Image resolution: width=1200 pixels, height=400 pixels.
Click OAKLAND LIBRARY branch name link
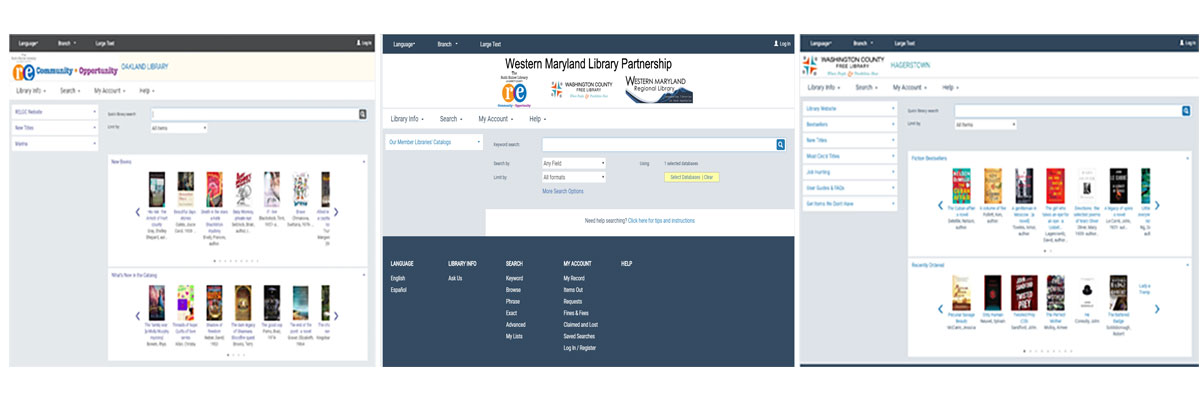pos(144,67)
